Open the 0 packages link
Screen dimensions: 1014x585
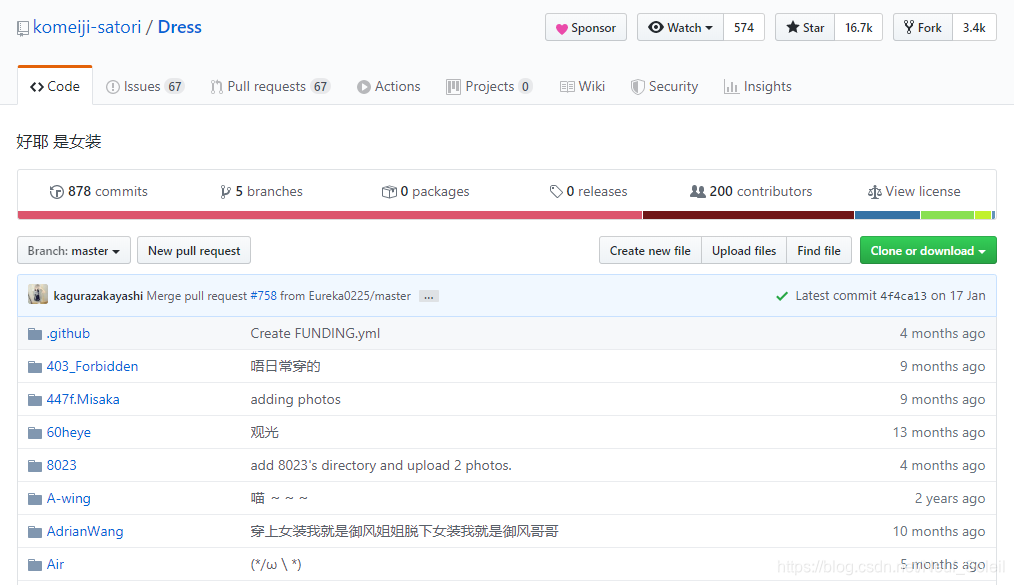point(426,192)
